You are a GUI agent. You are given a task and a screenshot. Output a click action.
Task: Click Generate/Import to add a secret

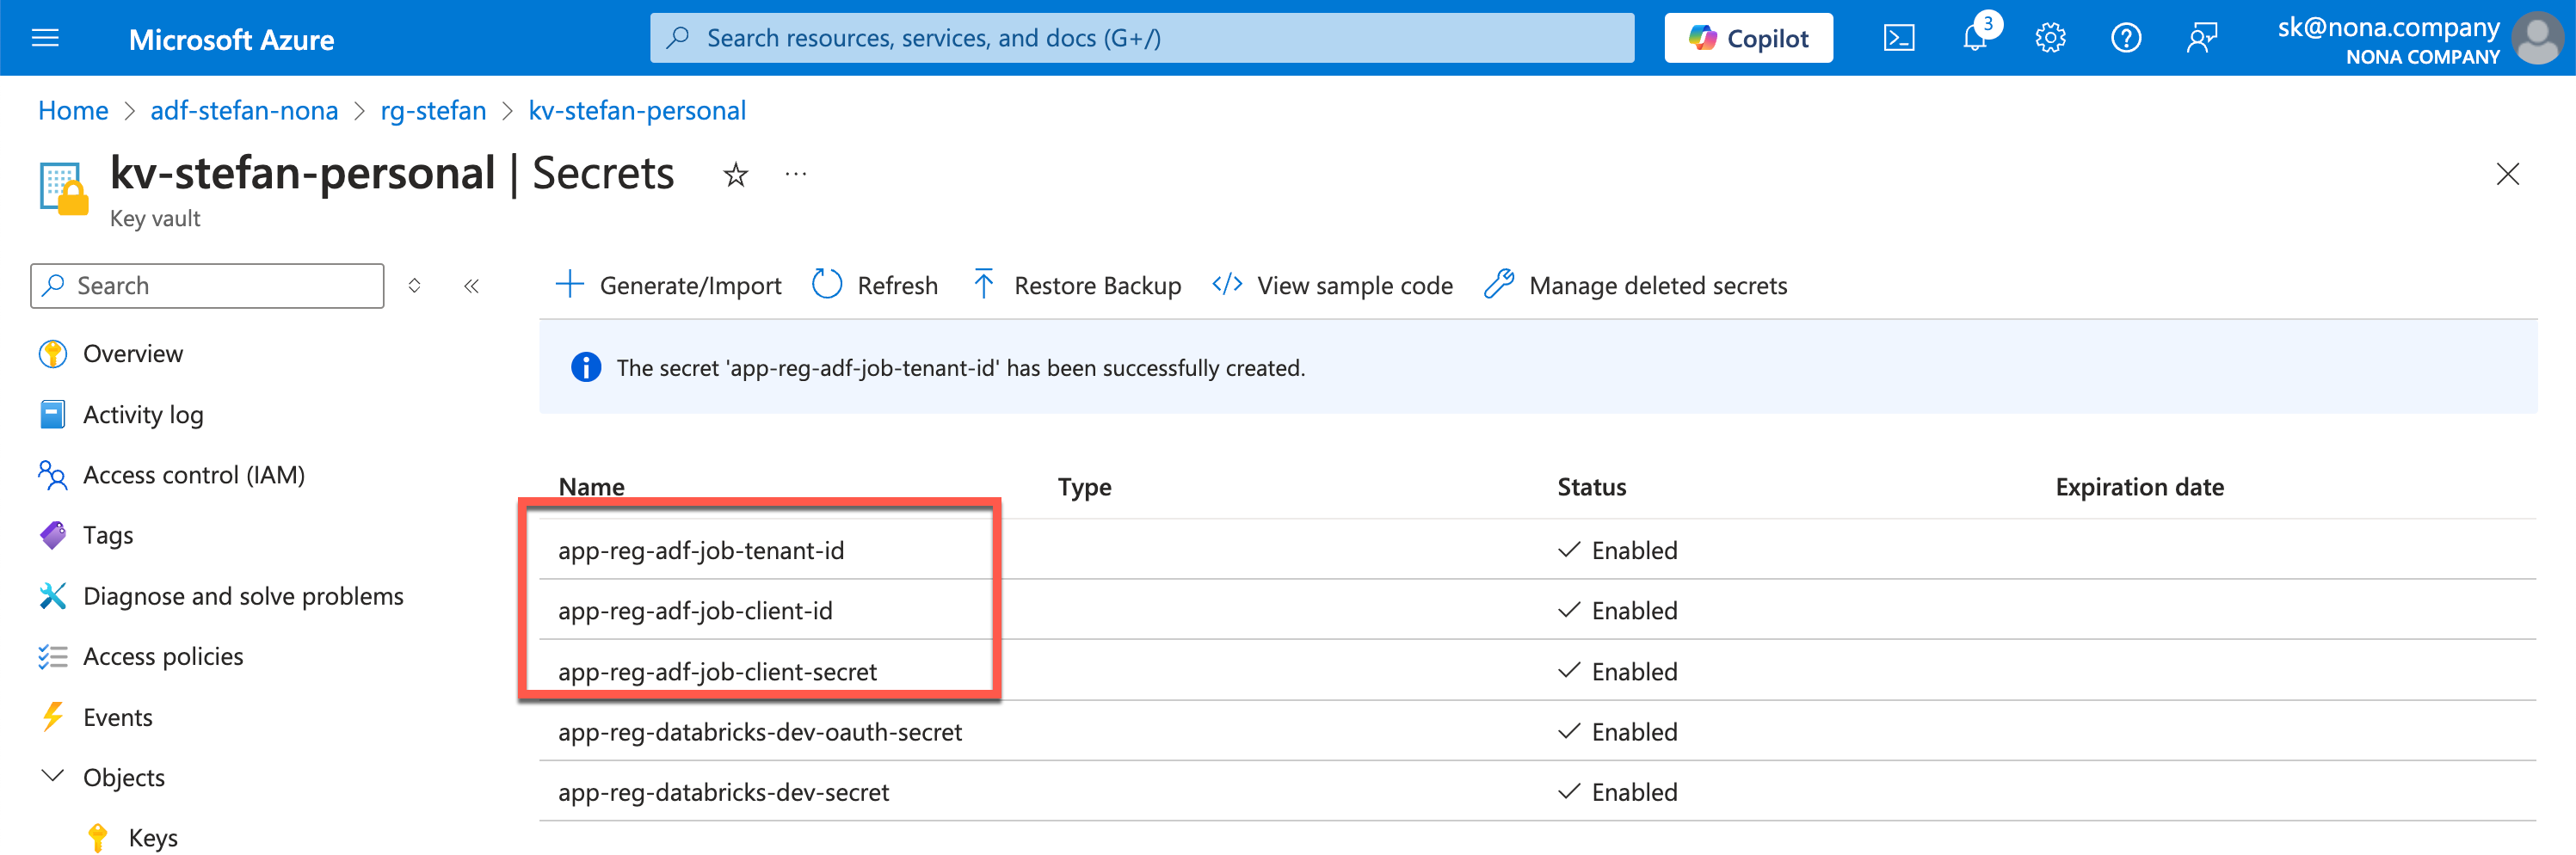click(x=669, y=286)
